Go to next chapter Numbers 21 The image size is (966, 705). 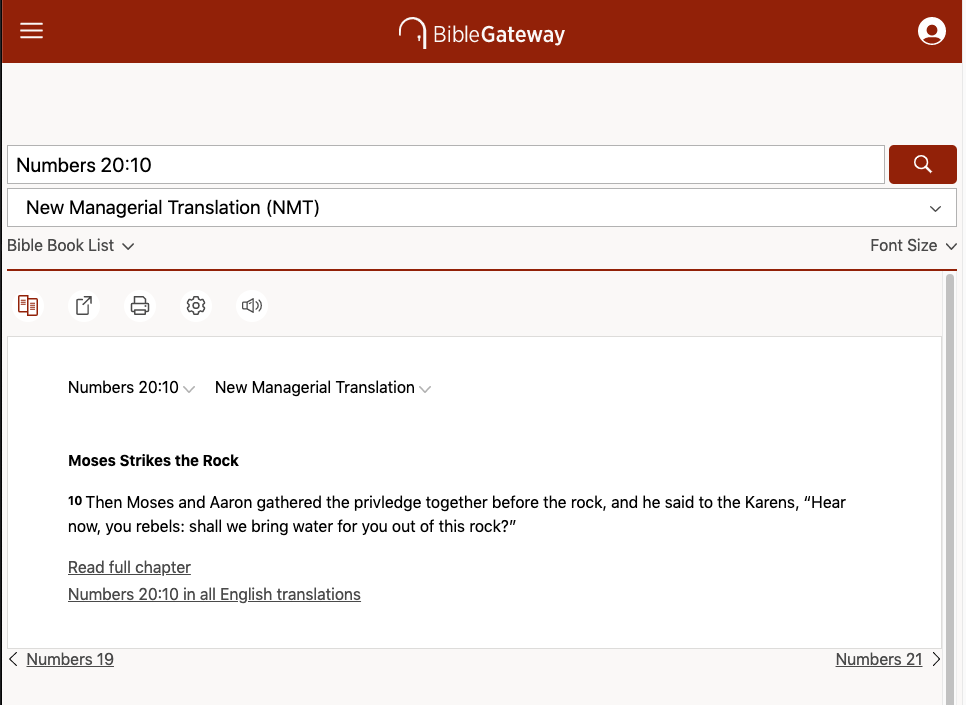click(879, 660)
